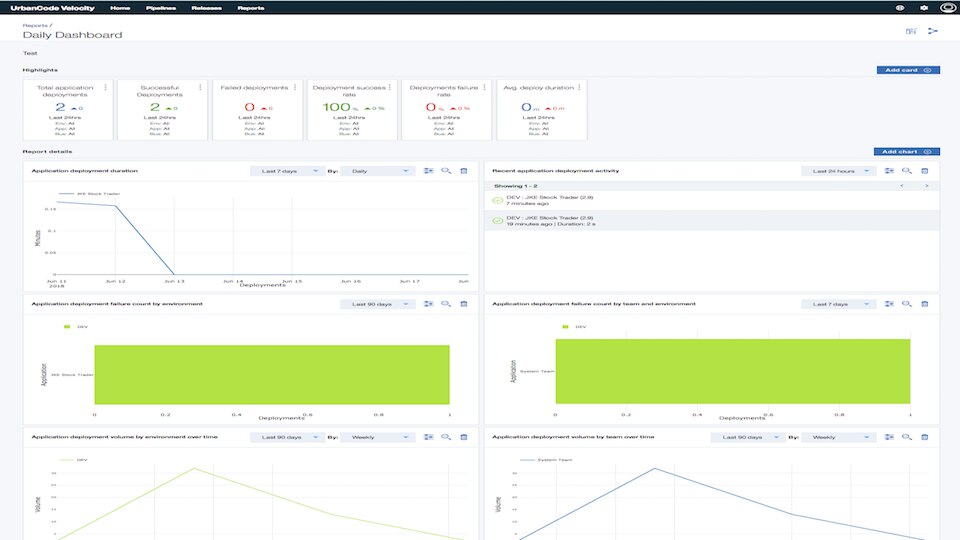Toggle DEV legend in failure count by team chart

574,327
